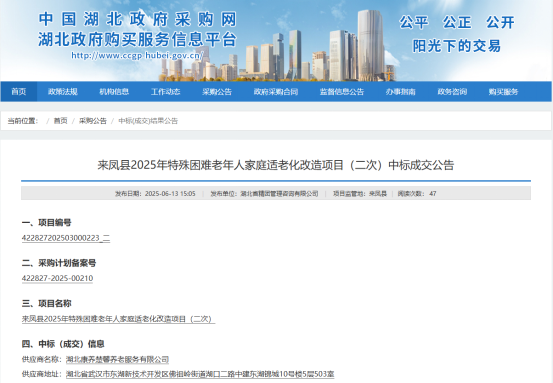Open 采购公告 from the navigation bar

tap(217, 92)
